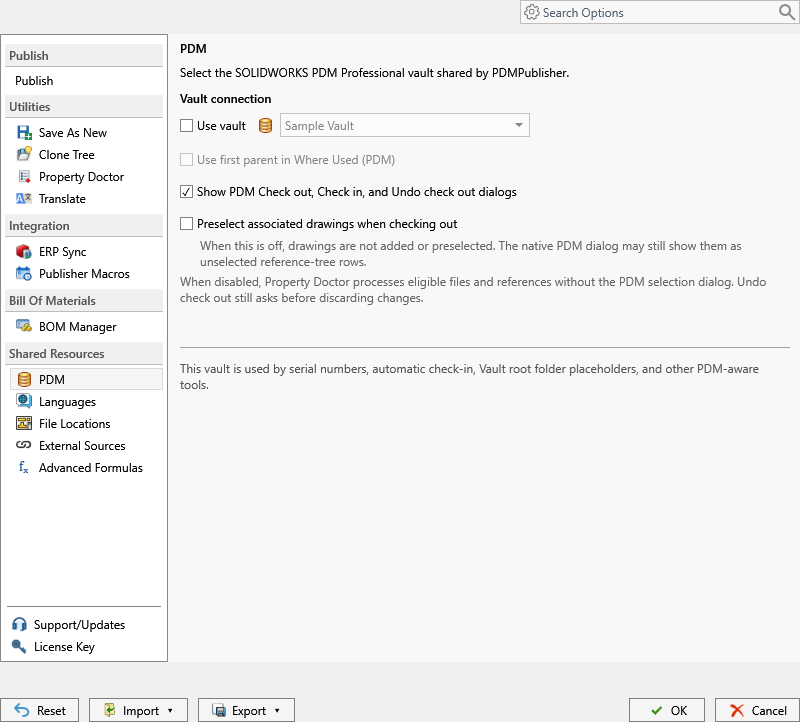Click the PDM database icon in sidebar
This screenshot has width=800, height=722.
[x=24, y=380]
